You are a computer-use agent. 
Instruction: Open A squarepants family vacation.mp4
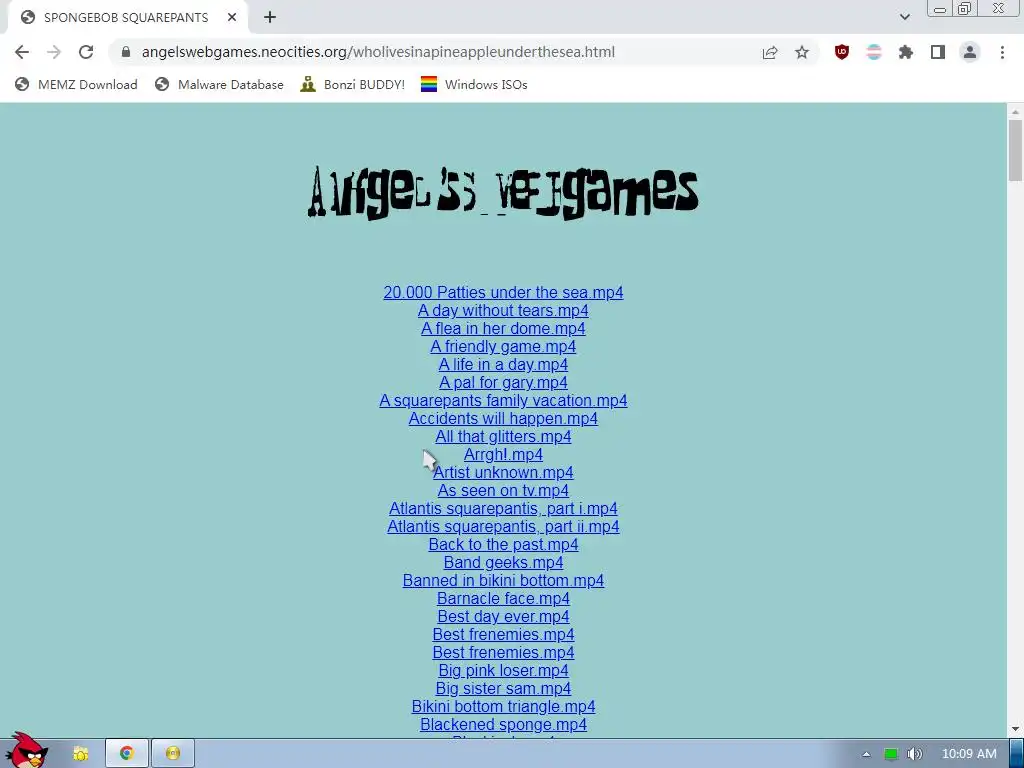[503, 400]
